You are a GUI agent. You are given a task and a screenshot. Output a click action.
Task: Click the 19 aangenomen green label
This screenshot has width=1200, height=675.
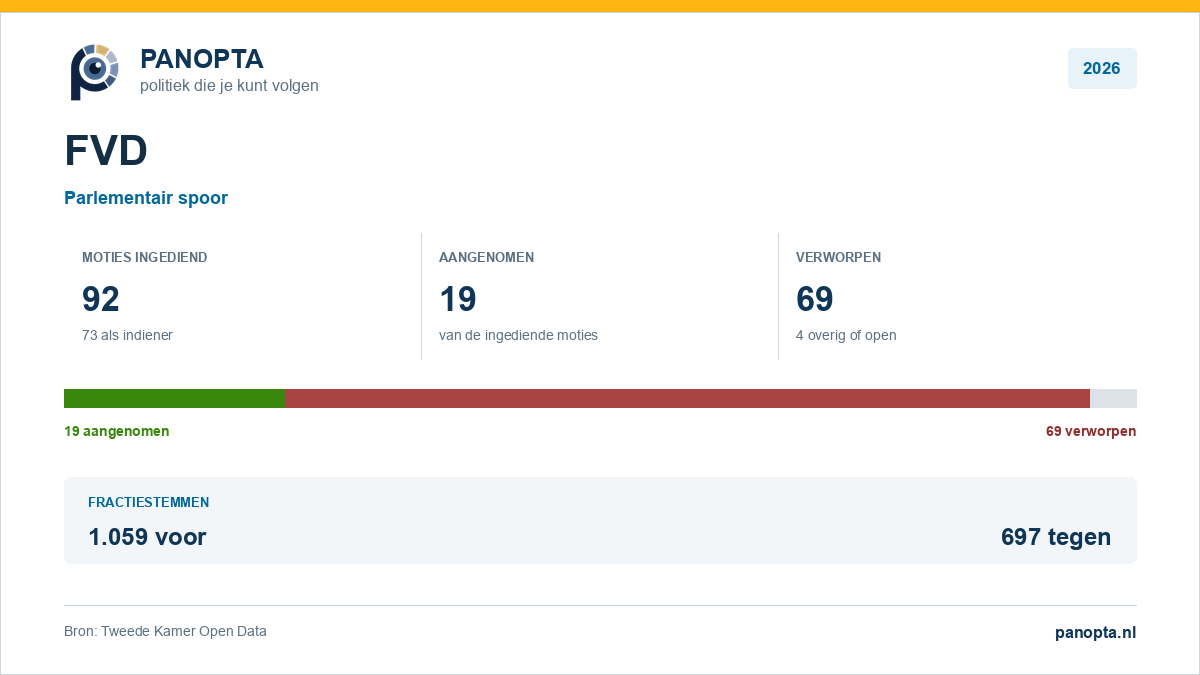117,432
